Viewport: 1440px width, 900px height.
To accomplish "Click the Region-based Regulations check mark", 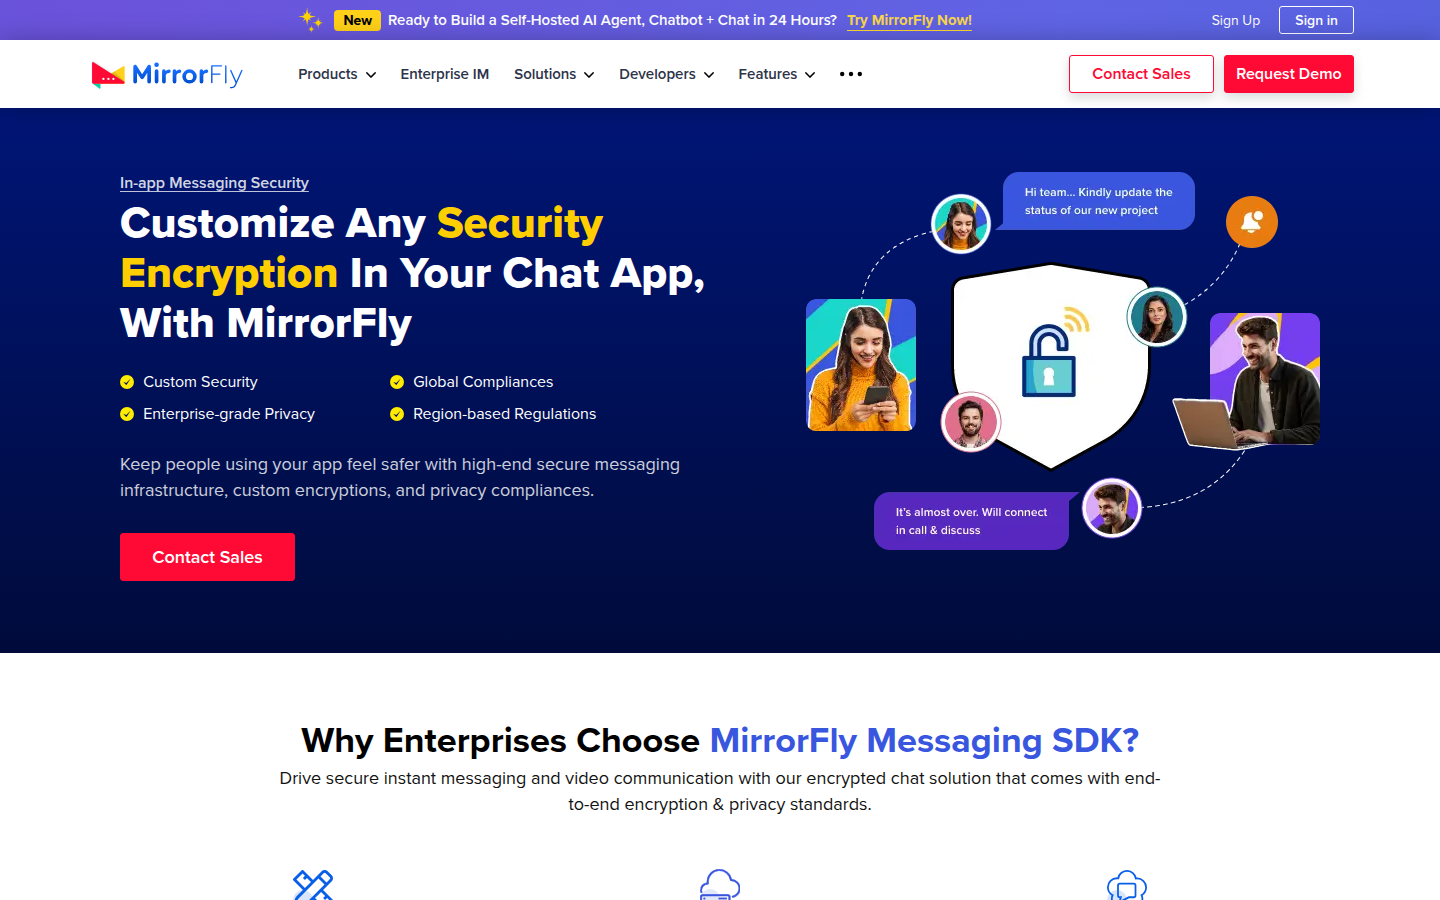I will [397, 414].
